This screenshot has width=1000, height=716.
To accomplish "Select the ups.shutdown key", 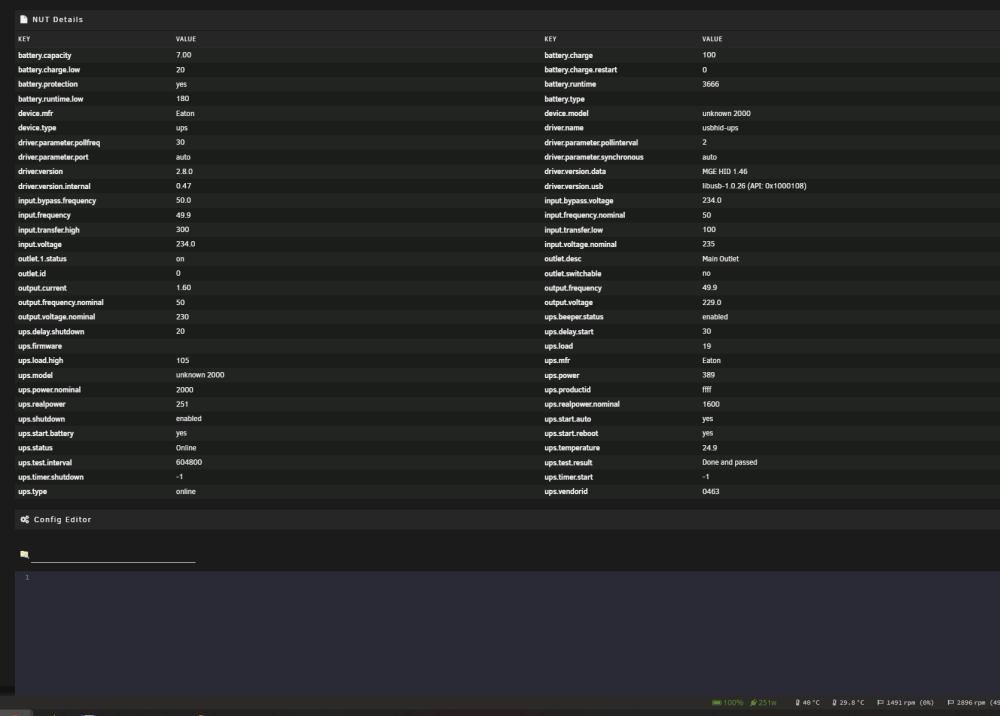I will pos(41,419).
